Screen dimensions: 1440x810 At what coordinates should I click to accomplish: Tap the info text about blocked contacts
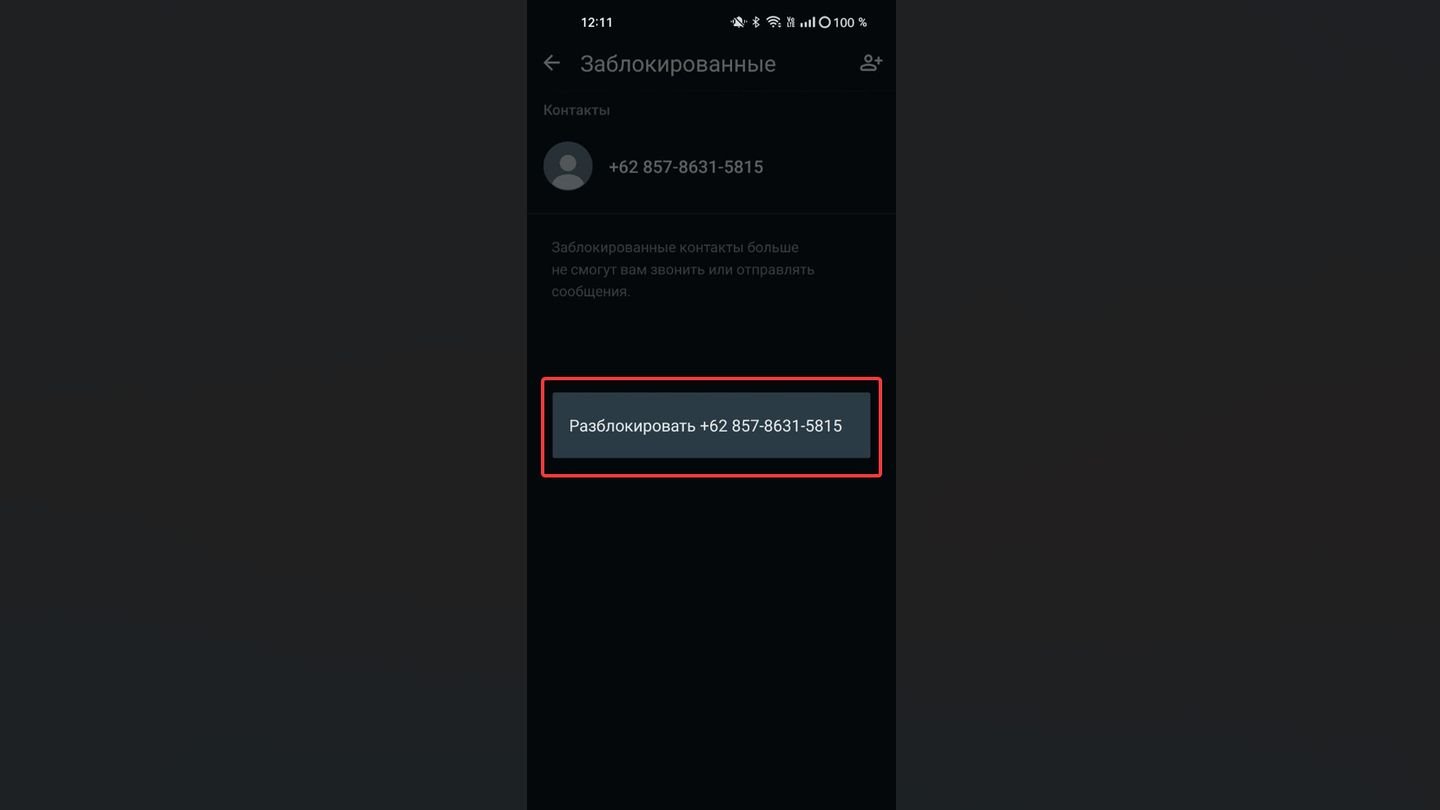683,269
